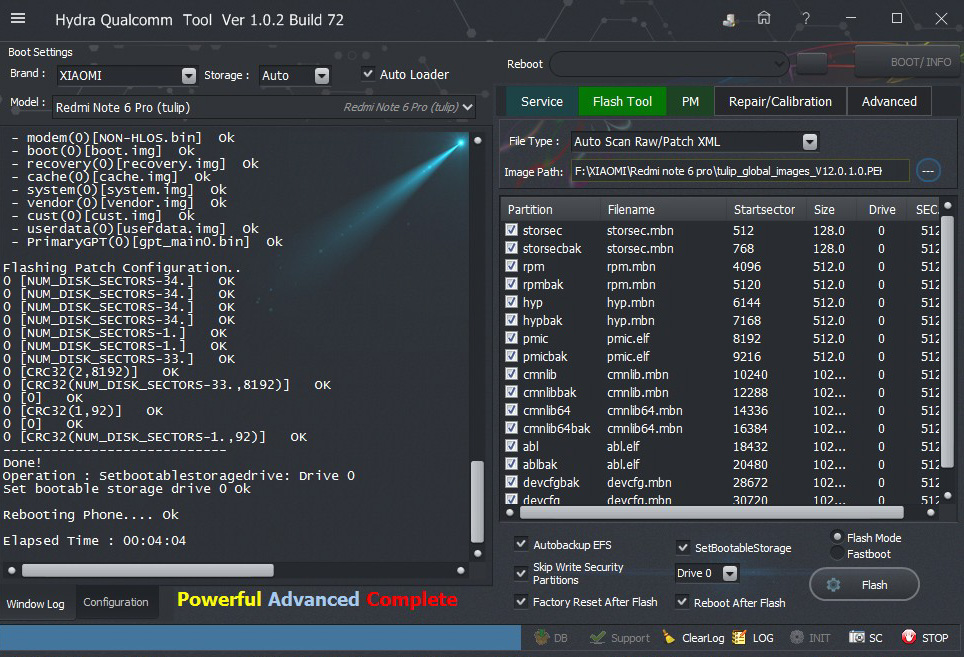Screen dimensions: 964x657
Task: Uncheck the Auto Loader checkbox
Action: tap(368, 74)
